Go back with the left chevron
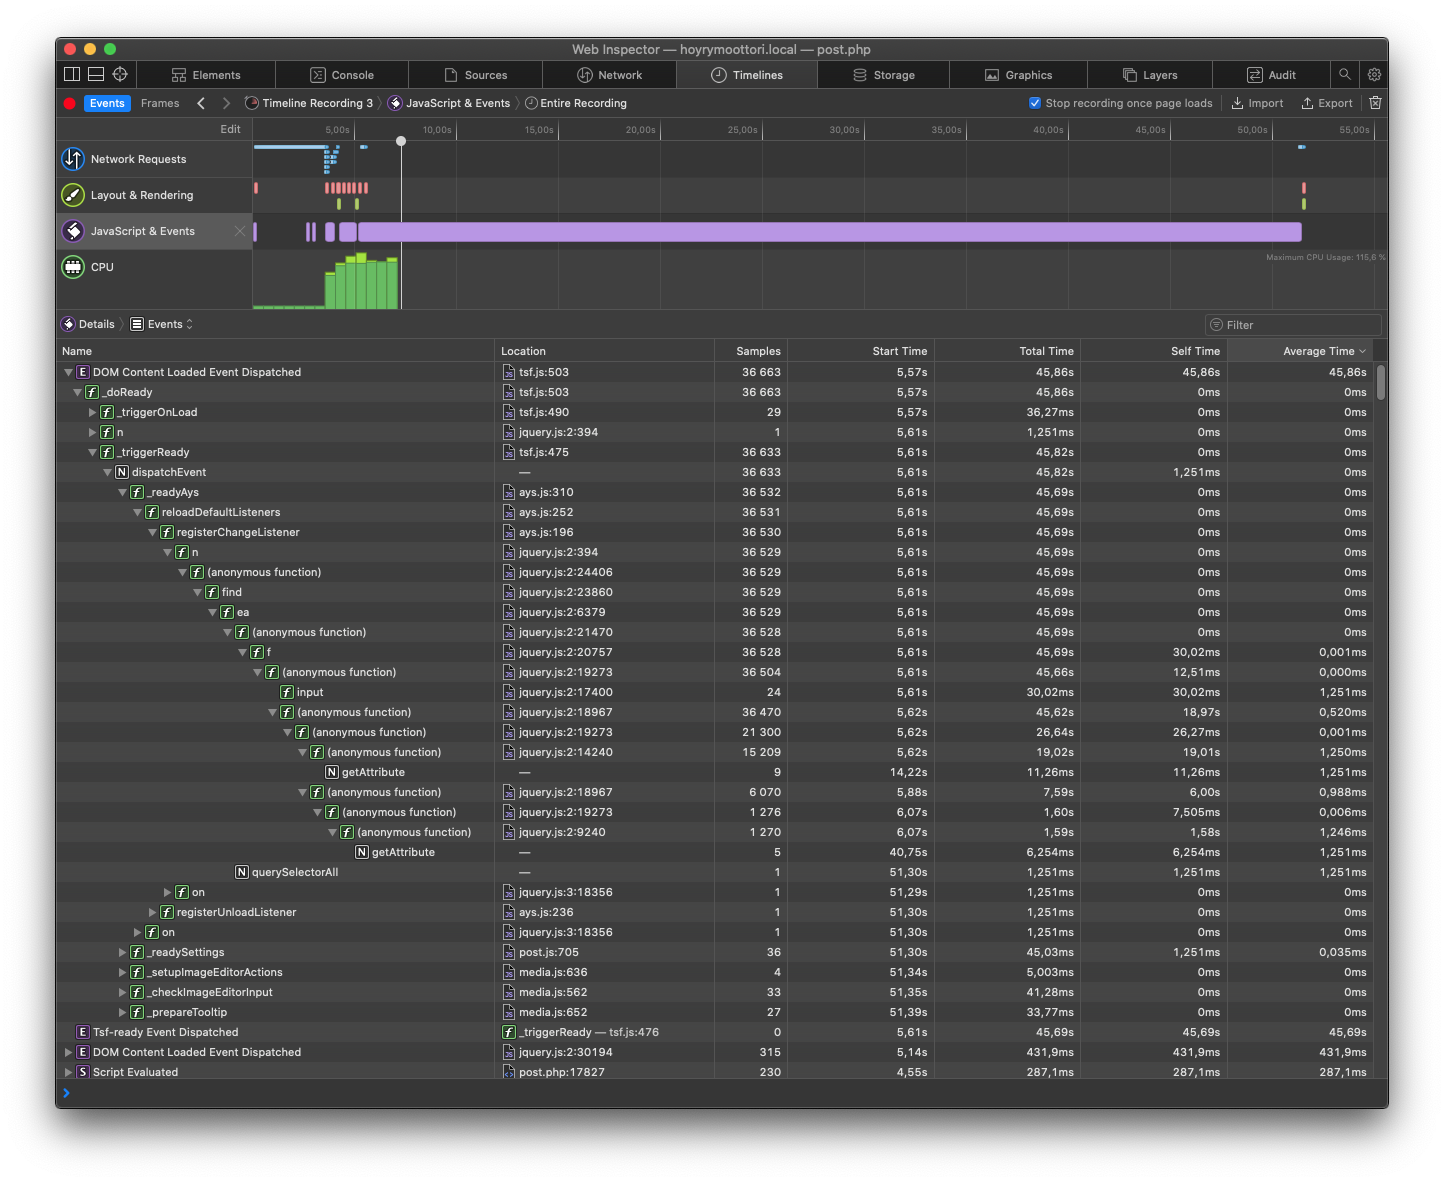The width and height of the screenshot is (1444, 1182). [201, 103]
